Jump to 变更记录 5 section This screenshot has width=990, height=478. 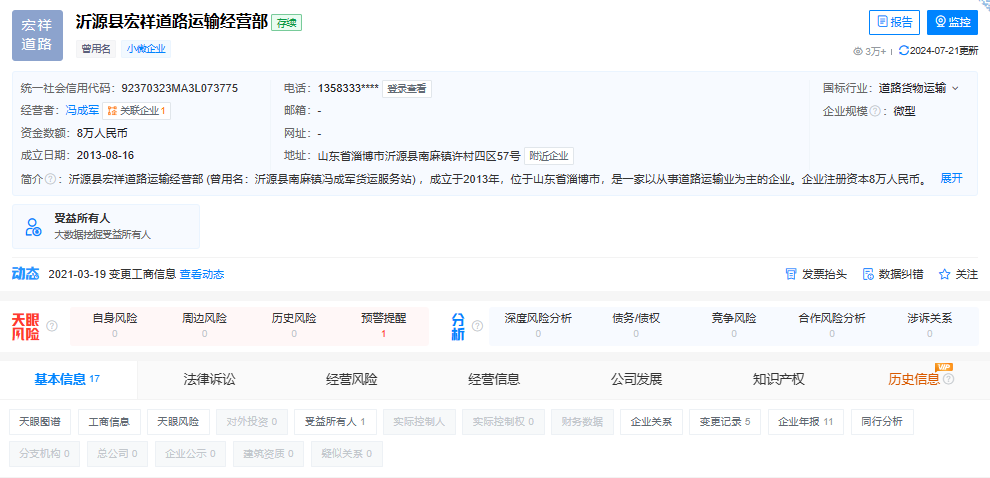725,422
